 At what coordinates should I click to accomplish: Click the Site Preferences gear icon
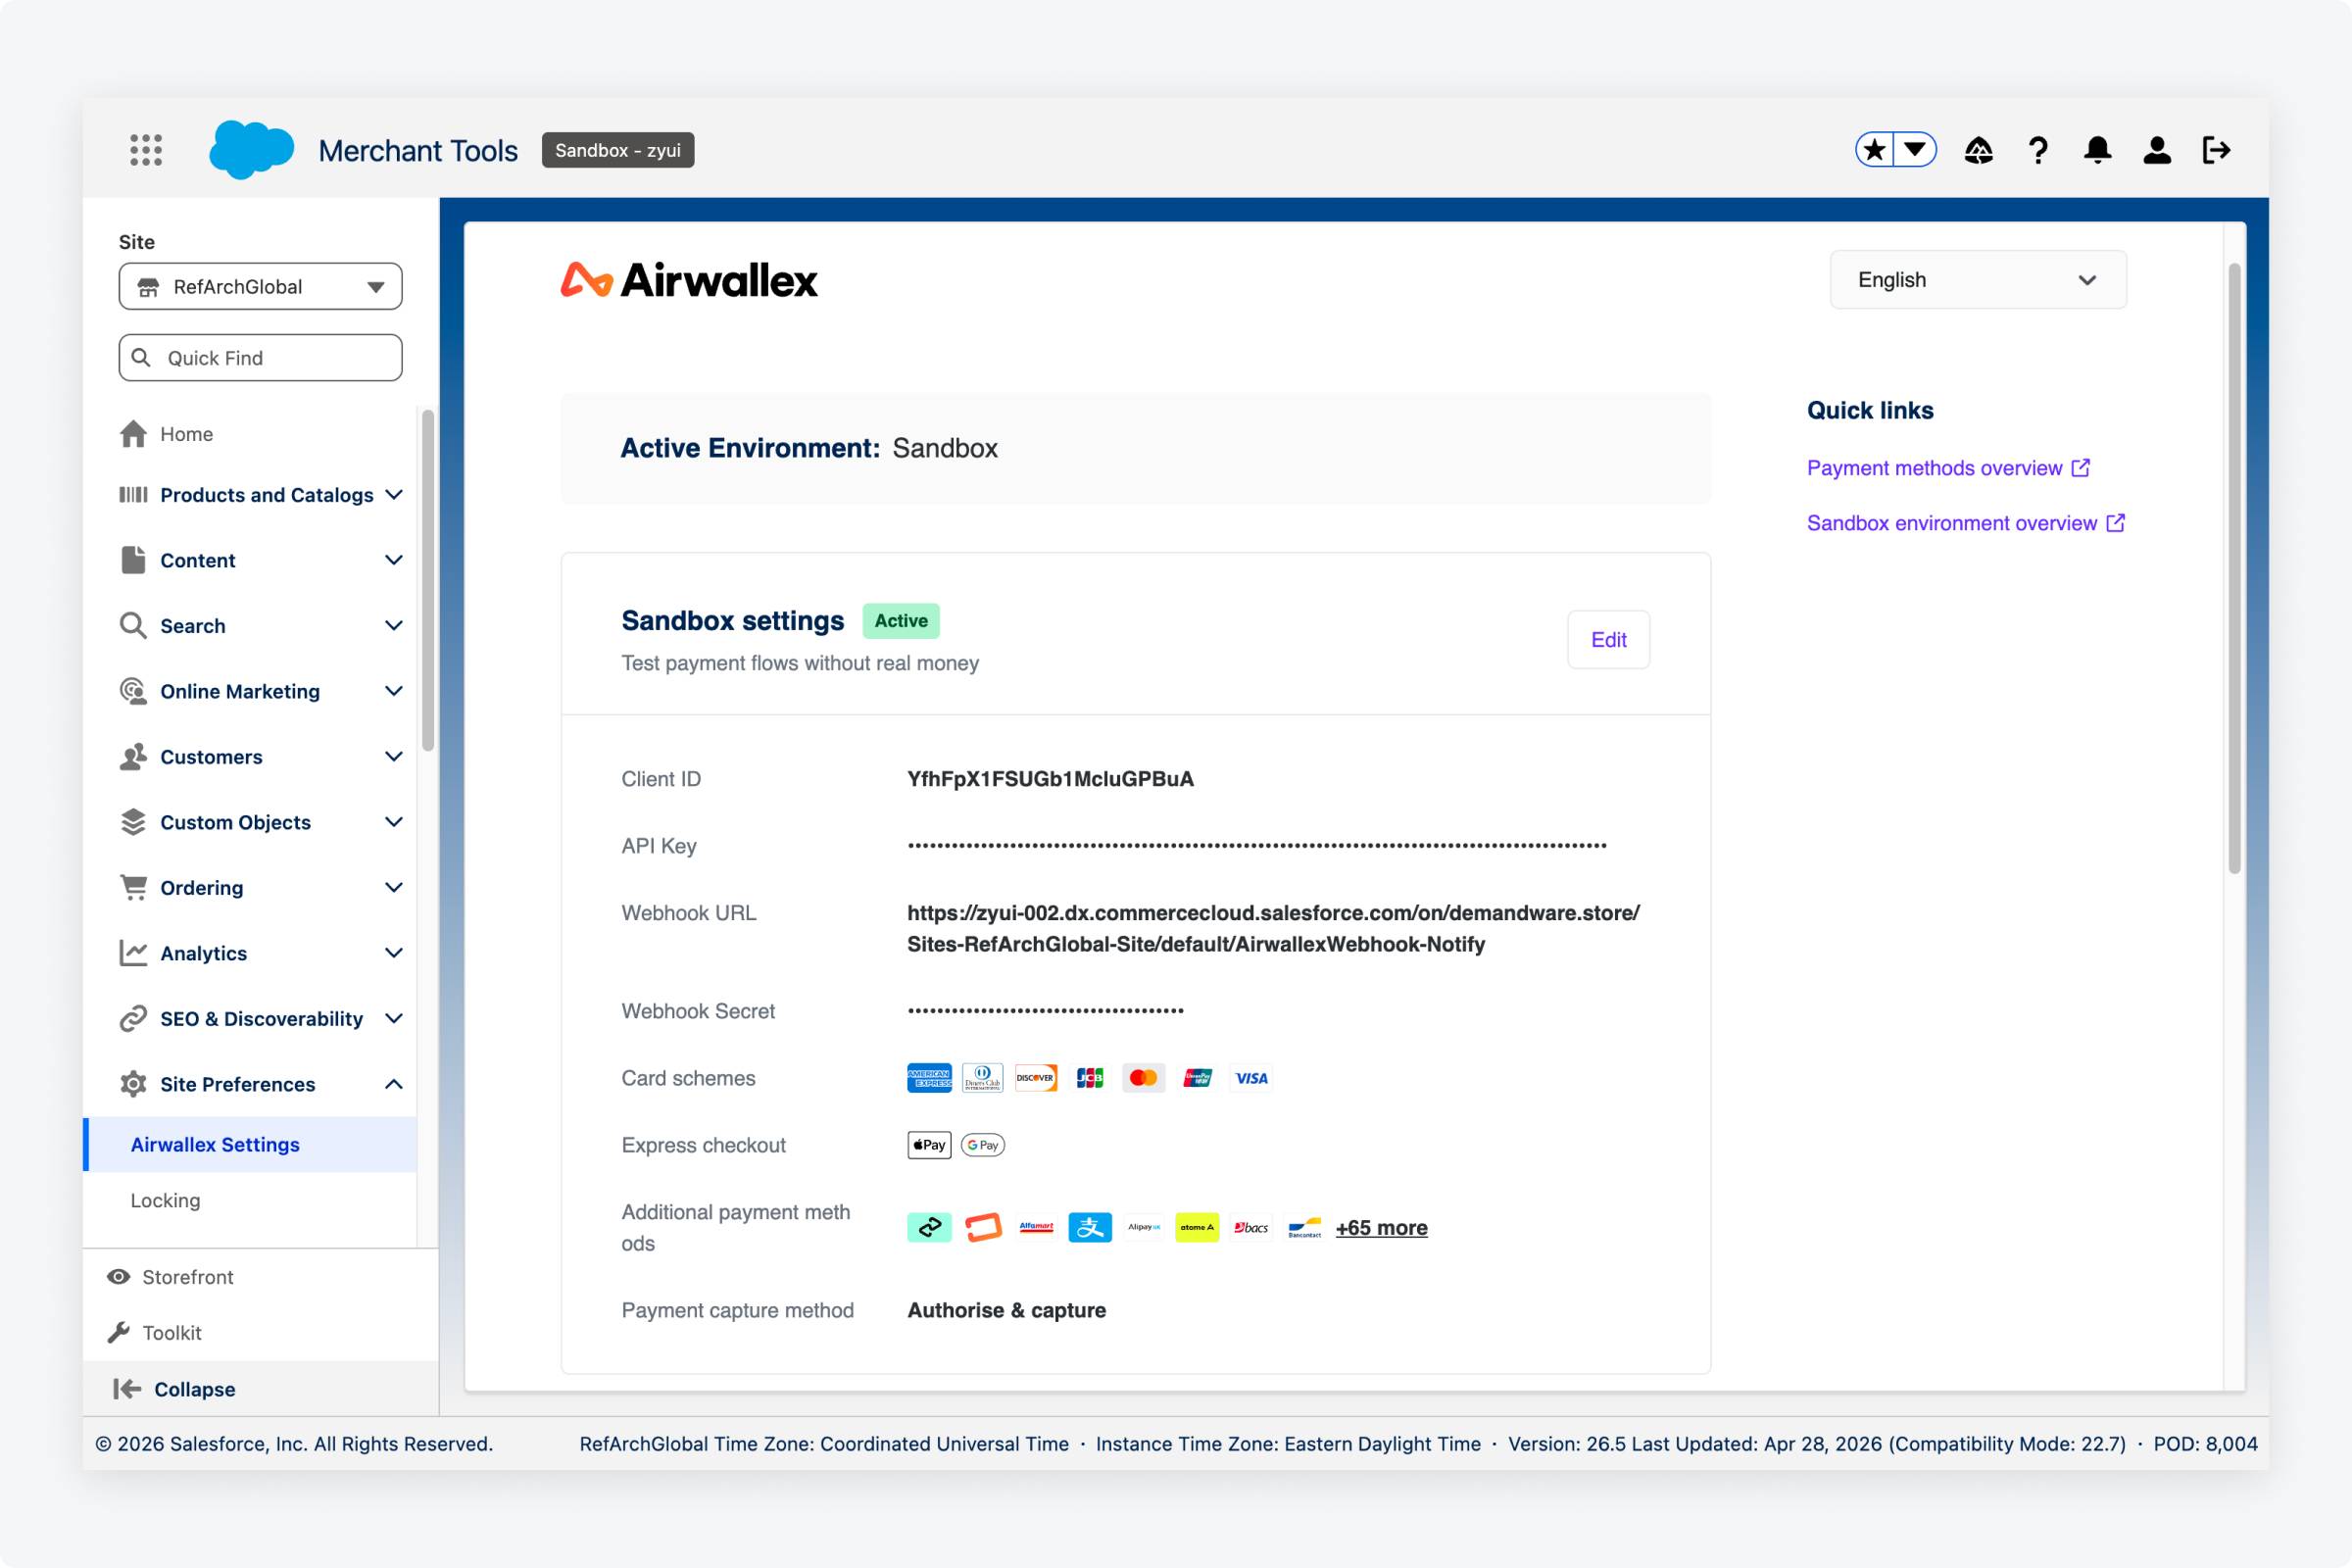133,1084
